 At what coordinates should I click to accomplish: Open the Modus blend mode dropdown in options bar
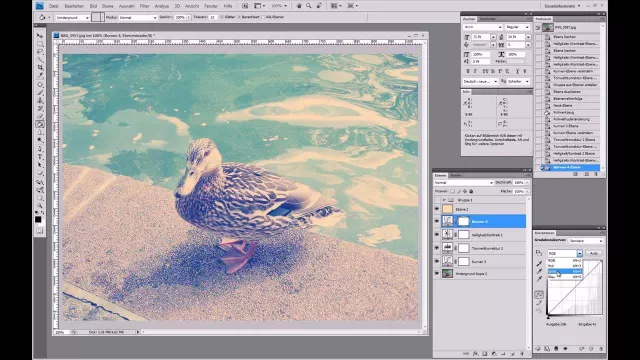click(138, 18)
